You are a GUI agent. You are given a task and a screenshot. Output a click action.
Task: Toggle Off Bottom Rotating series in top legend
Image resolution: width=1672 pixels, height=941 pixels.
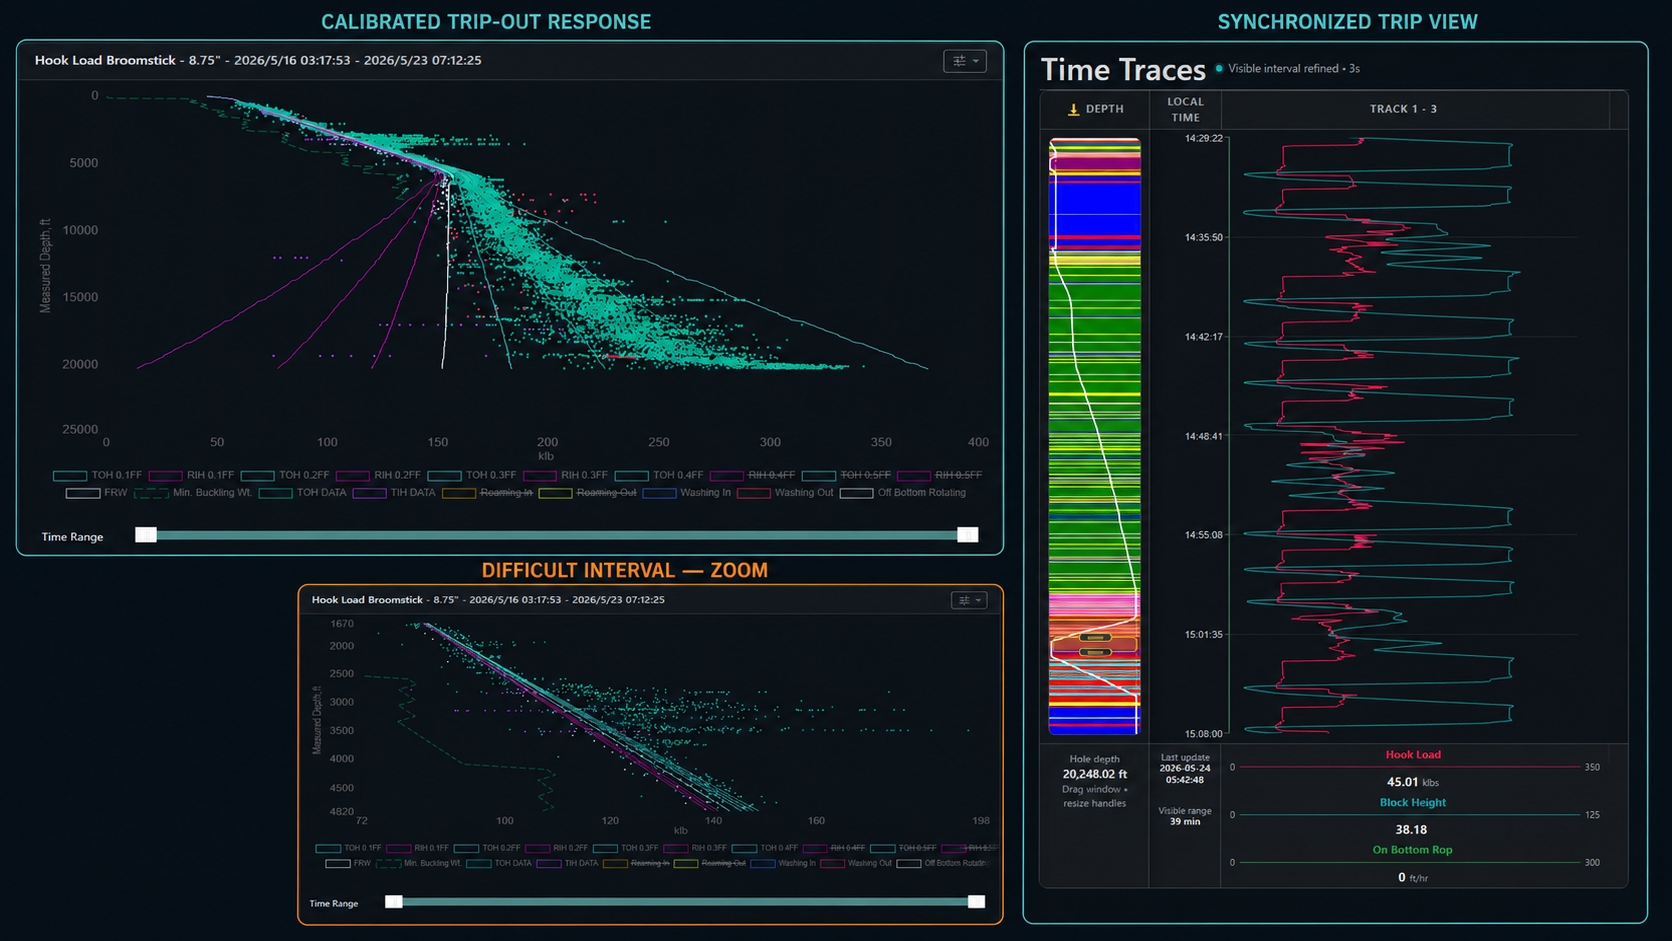[903, 493]
